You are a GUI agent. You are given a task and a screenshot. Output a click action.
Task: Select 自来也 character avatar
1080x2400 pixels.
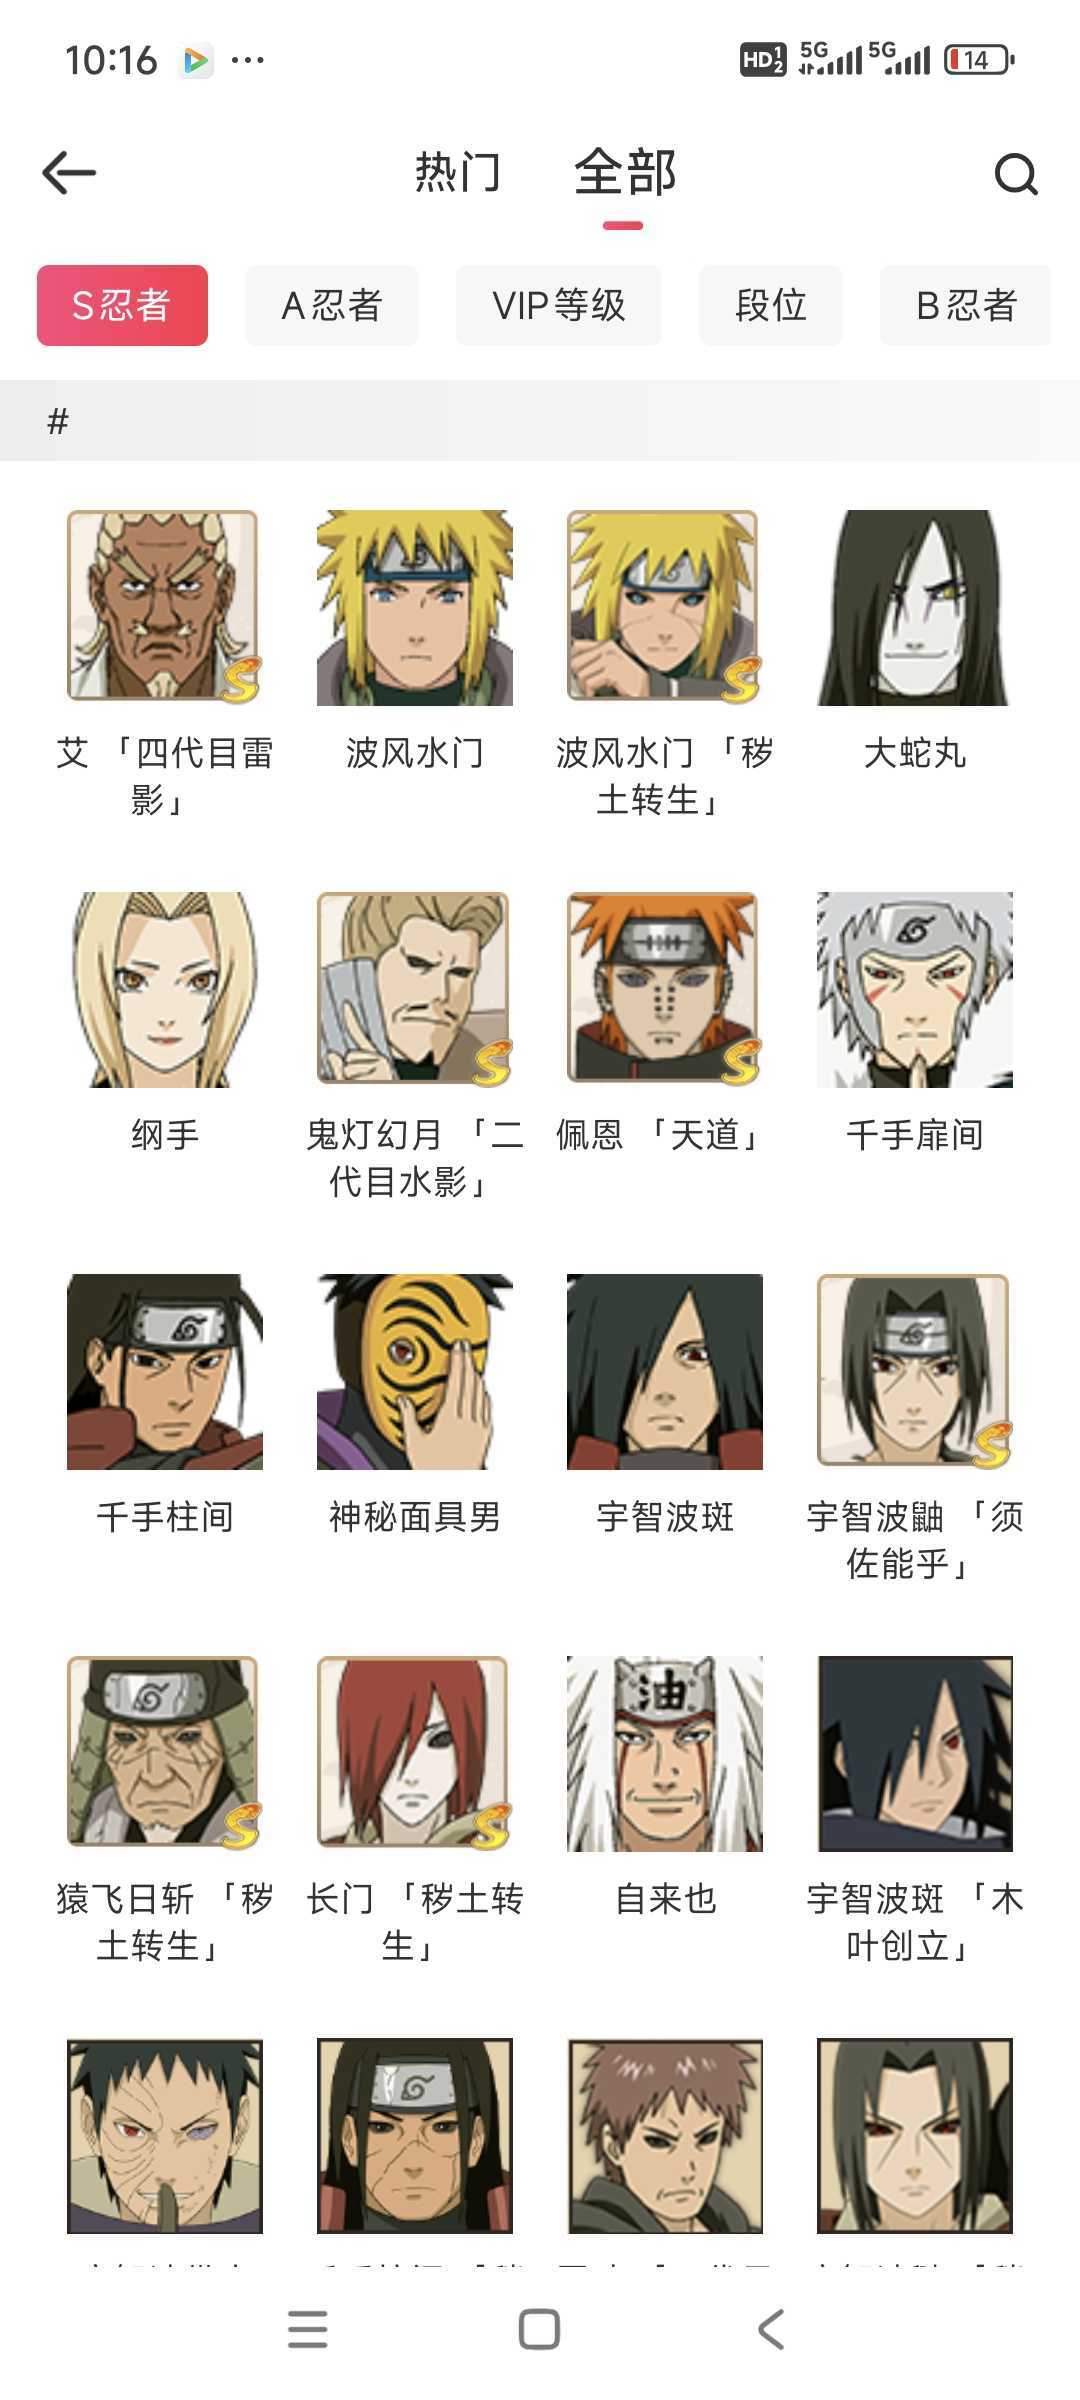[x=665, y=1754]
